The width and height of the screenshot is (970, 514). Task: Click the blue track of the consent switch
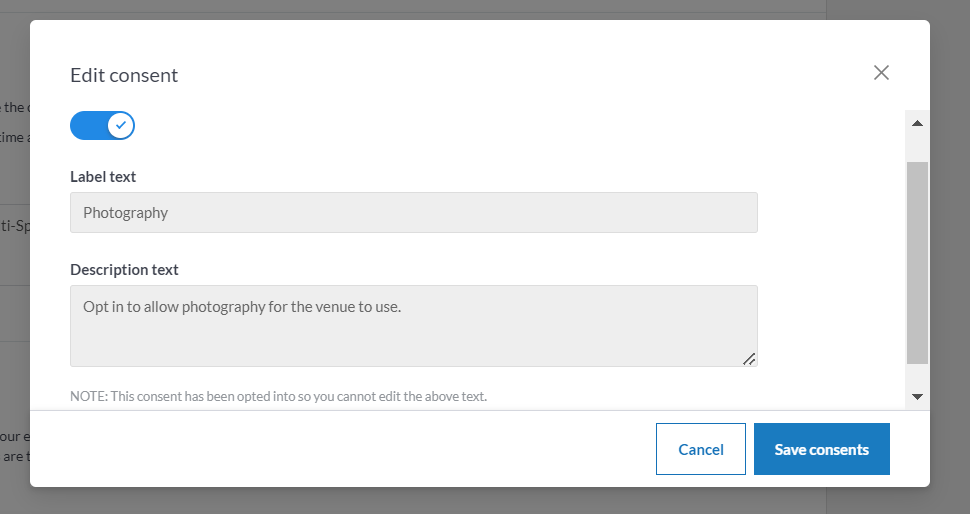[88, 126]
